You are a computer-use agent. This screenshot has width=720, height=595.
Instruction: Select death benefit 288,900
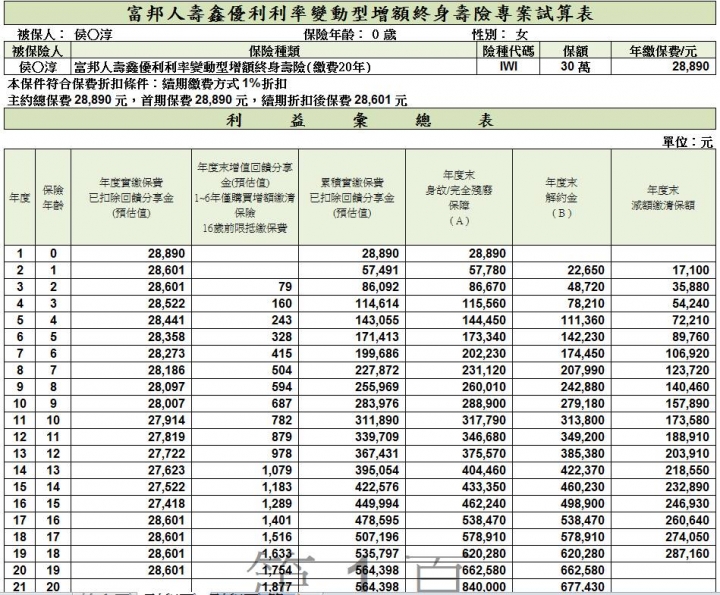pos(484,404)
